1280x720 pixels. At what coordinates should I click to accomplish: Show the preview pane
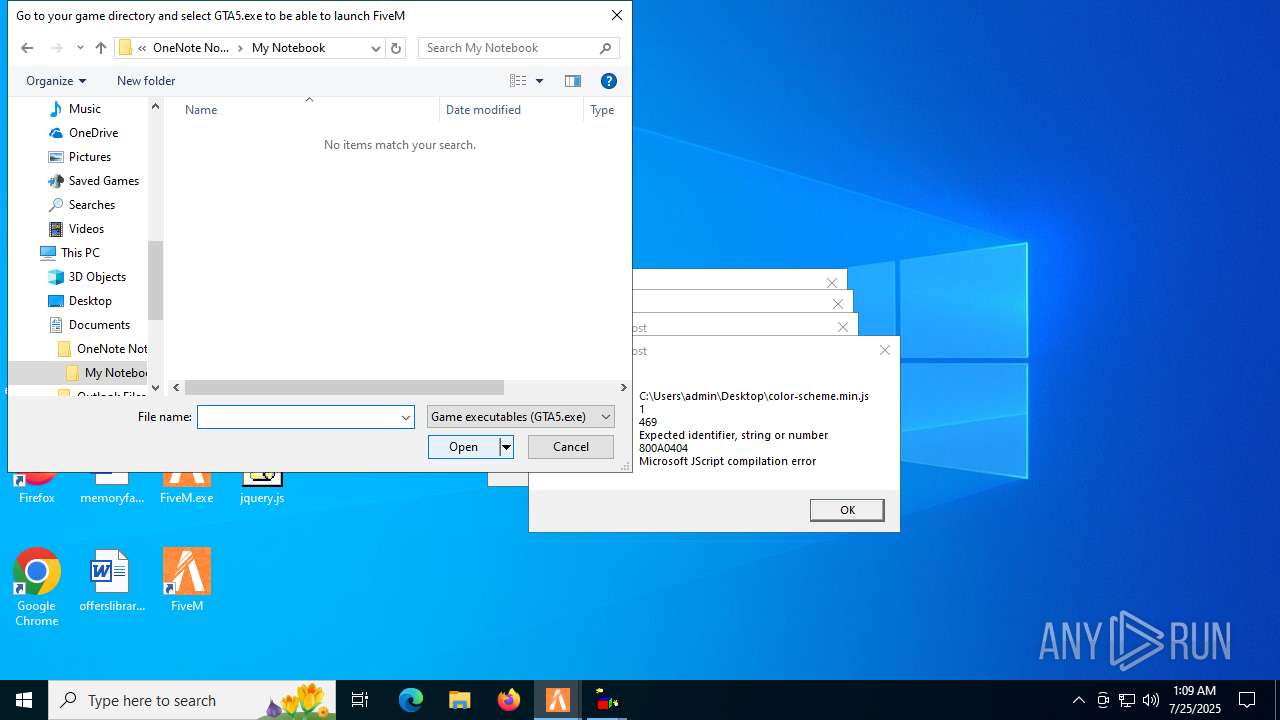point(573,81)
